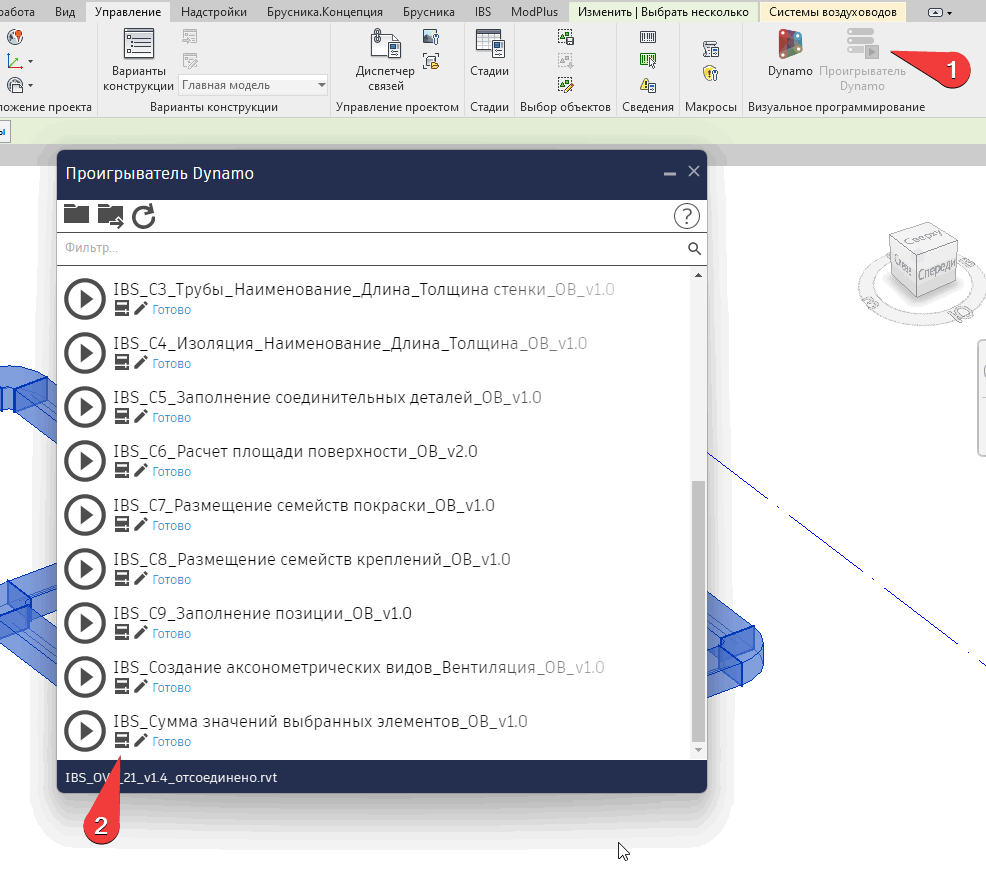986x870 pixels.
Task: Play IBS_C9_Заполнение позиции script
Action: pyautogui.click(x=85, y=624)
